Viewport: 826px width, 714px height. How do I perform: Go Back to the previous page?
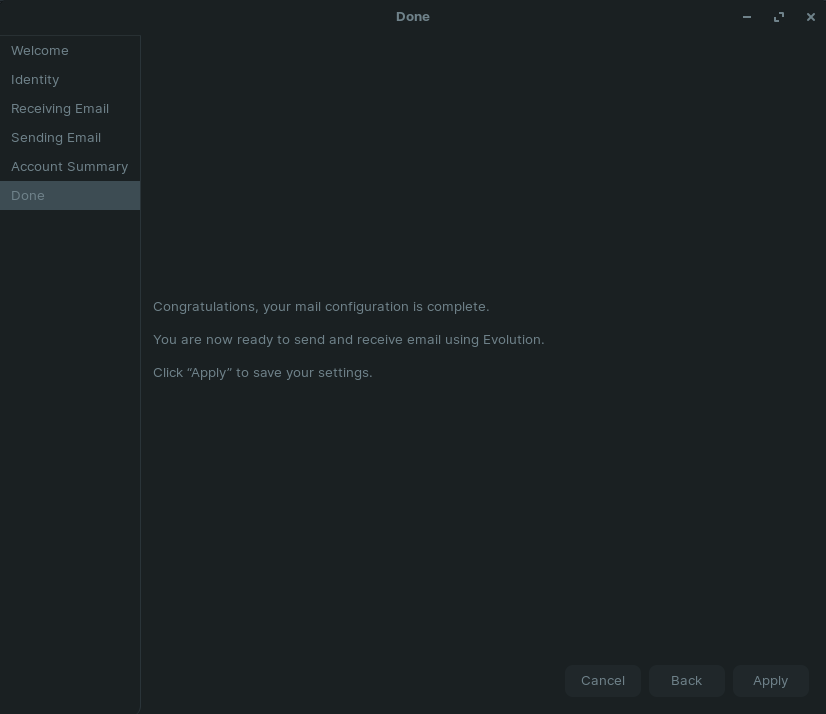(x=686, y=681)
